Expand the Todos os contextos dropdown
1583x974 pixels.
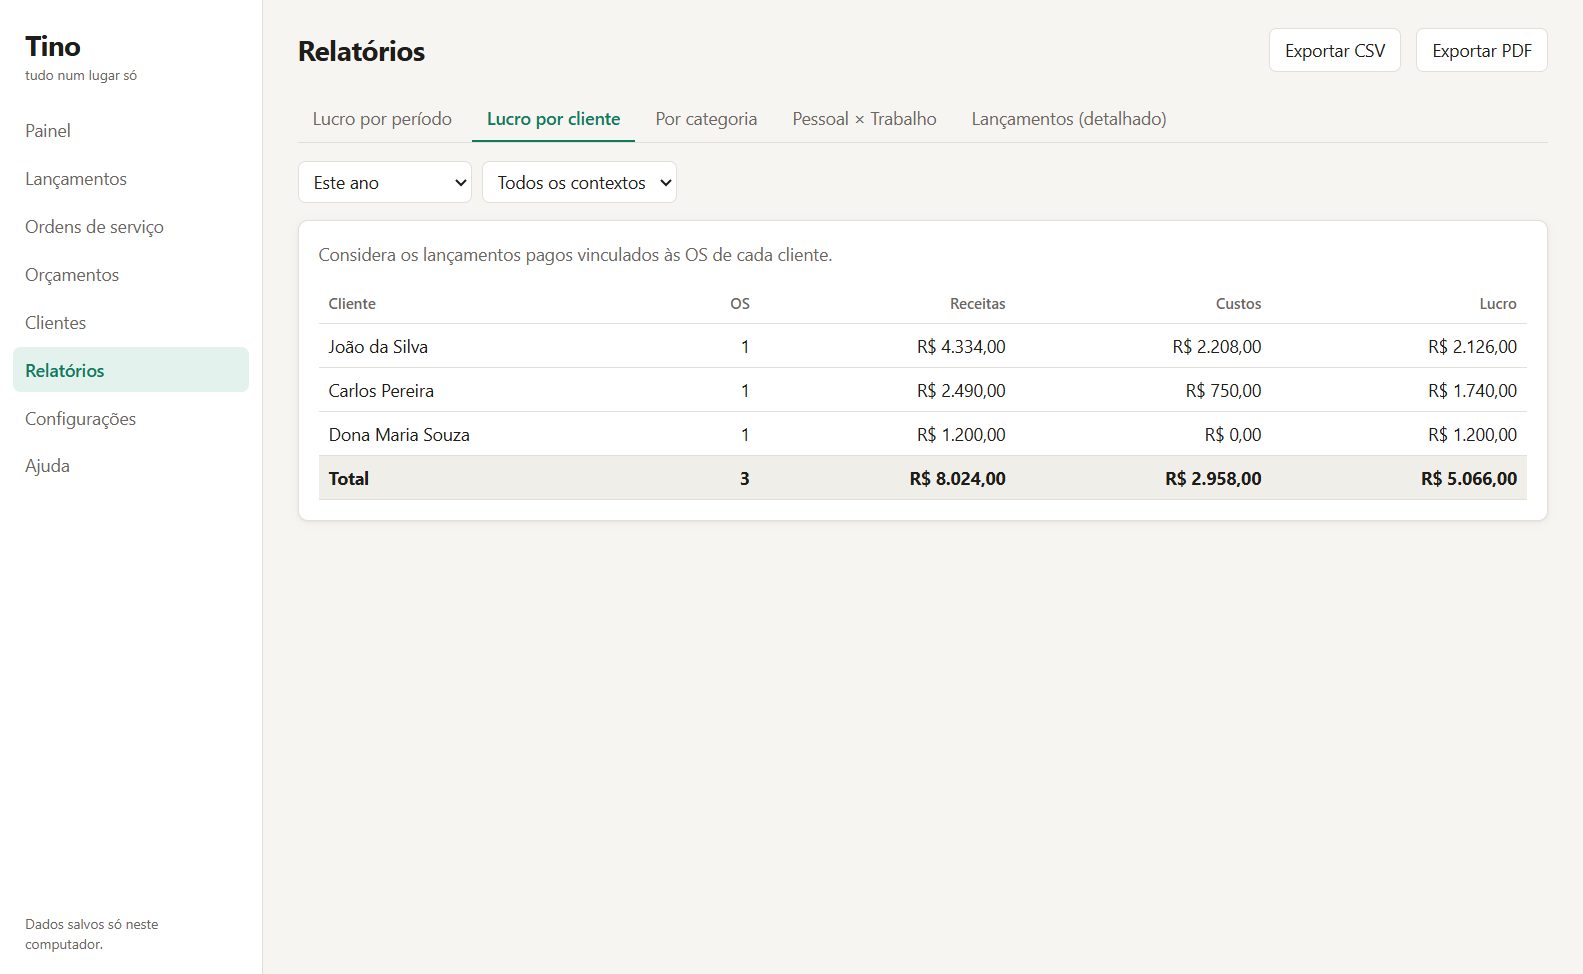[x=579, y=182]
